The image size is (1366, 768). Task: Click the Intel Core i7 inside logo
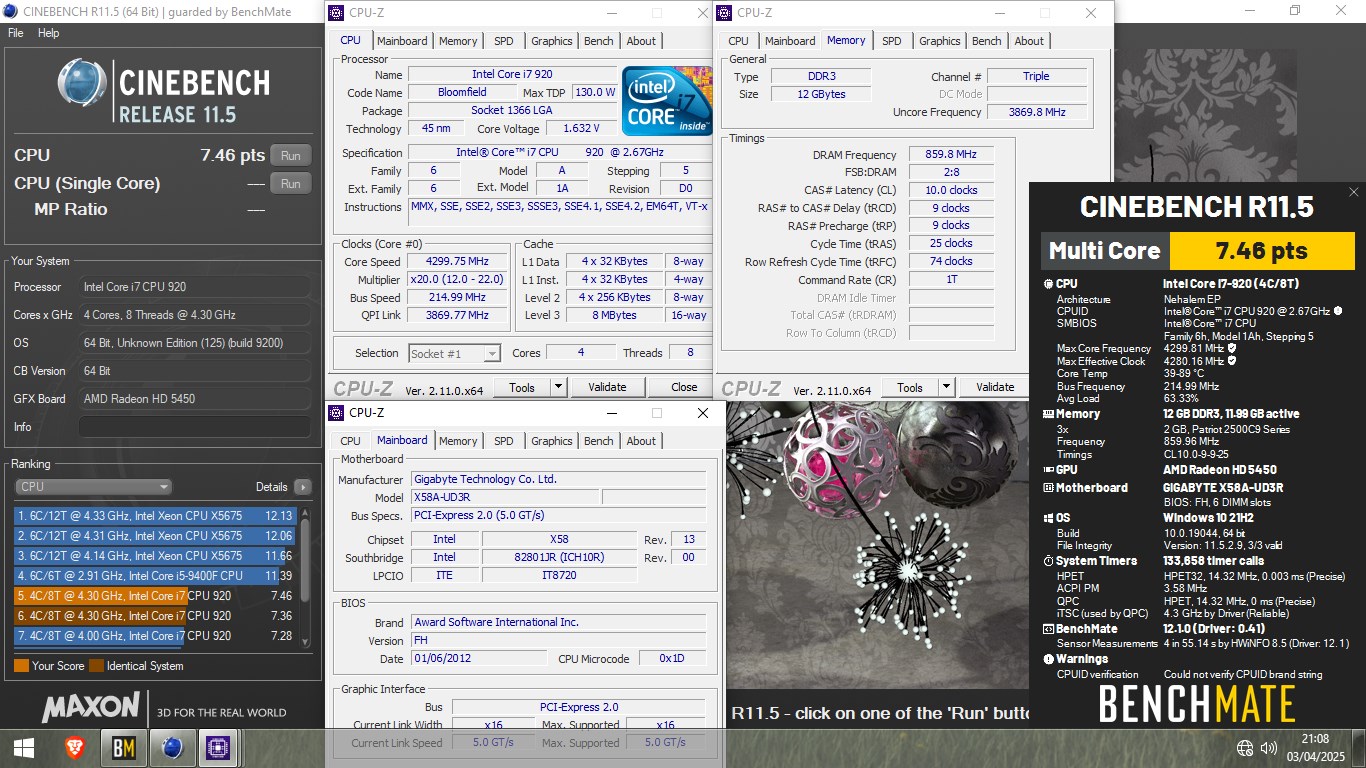tap(666, 102)
